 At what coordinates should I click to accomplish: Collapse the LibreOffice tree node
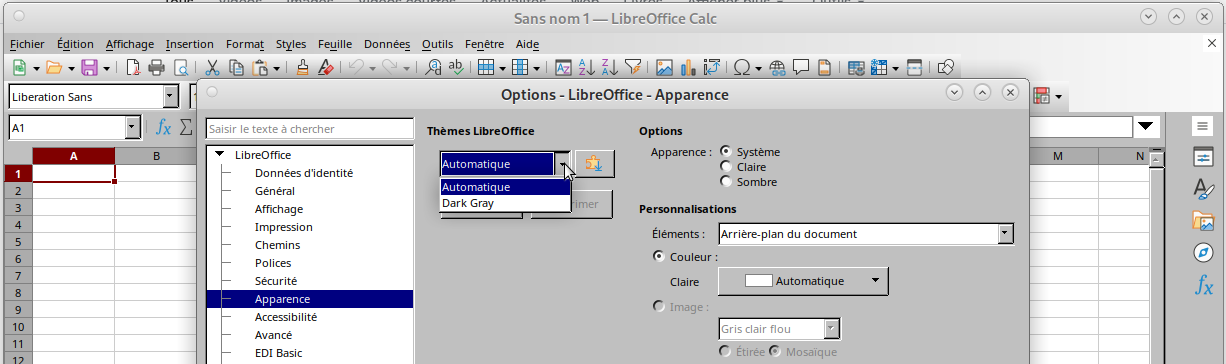coord(219,155)
